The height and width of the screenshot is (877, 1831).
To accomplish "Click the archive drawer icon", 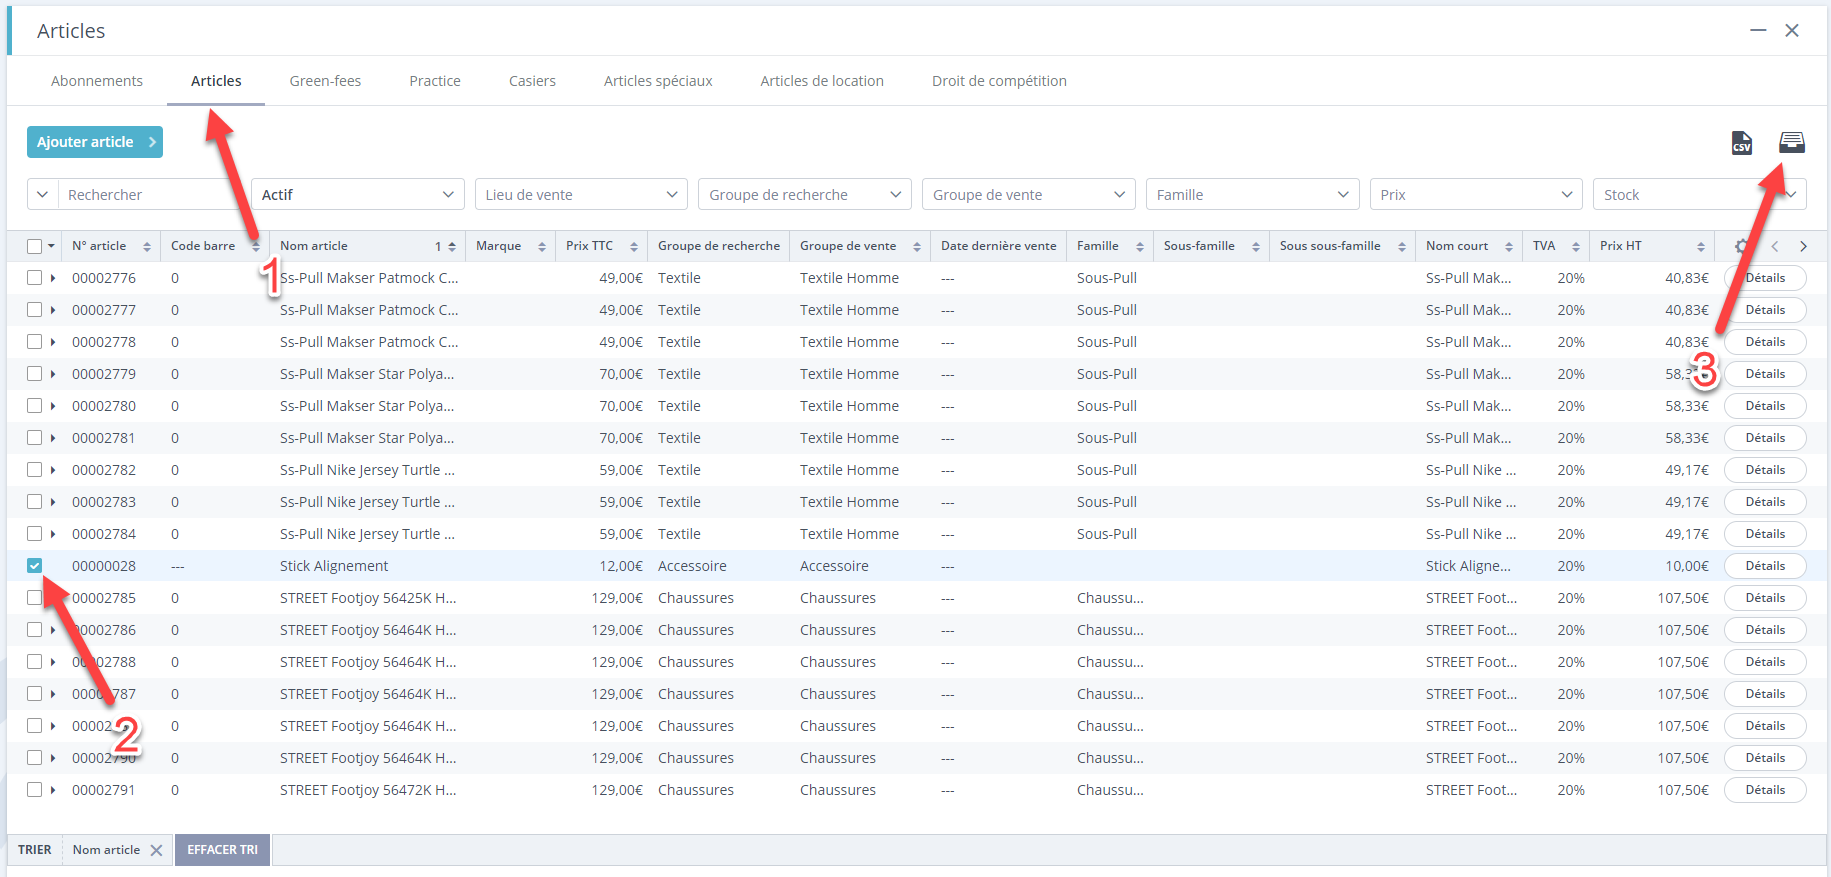I will click(x=1792, y=142).
